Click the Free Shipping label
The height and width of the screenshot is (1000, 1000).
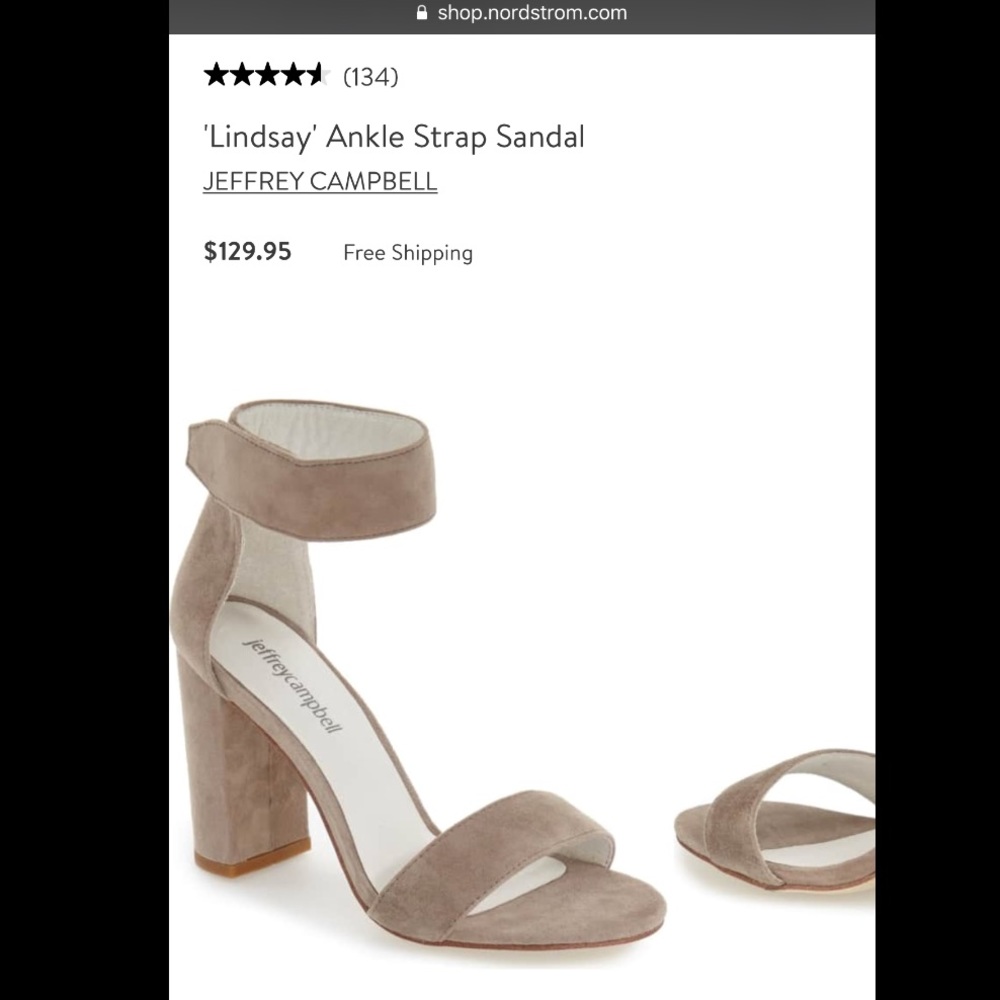click(407, 253)
